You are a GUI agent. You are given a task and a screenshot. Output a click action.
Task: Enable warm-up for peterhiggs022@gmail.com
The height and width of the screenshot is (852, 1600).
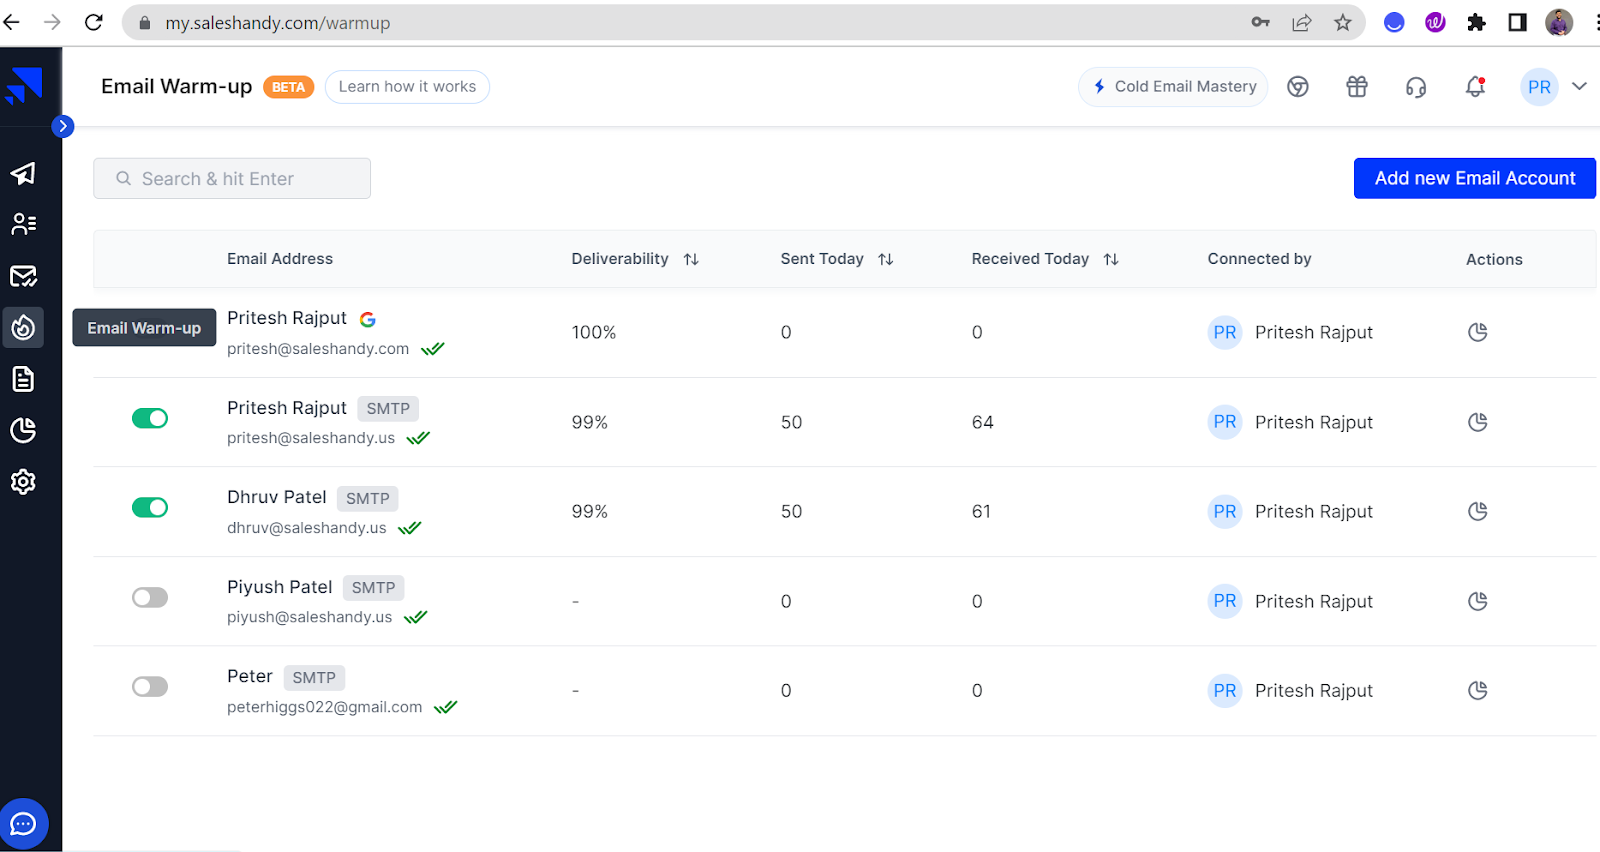[x=150, y=686]
